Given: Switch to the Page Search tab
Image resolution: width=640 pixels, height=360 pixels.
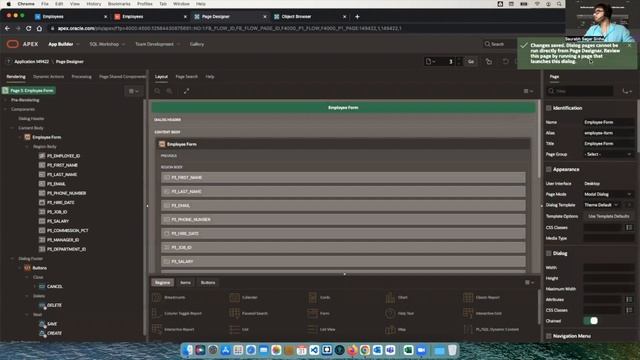Looking at the screenshot, I should coord(187,77).
